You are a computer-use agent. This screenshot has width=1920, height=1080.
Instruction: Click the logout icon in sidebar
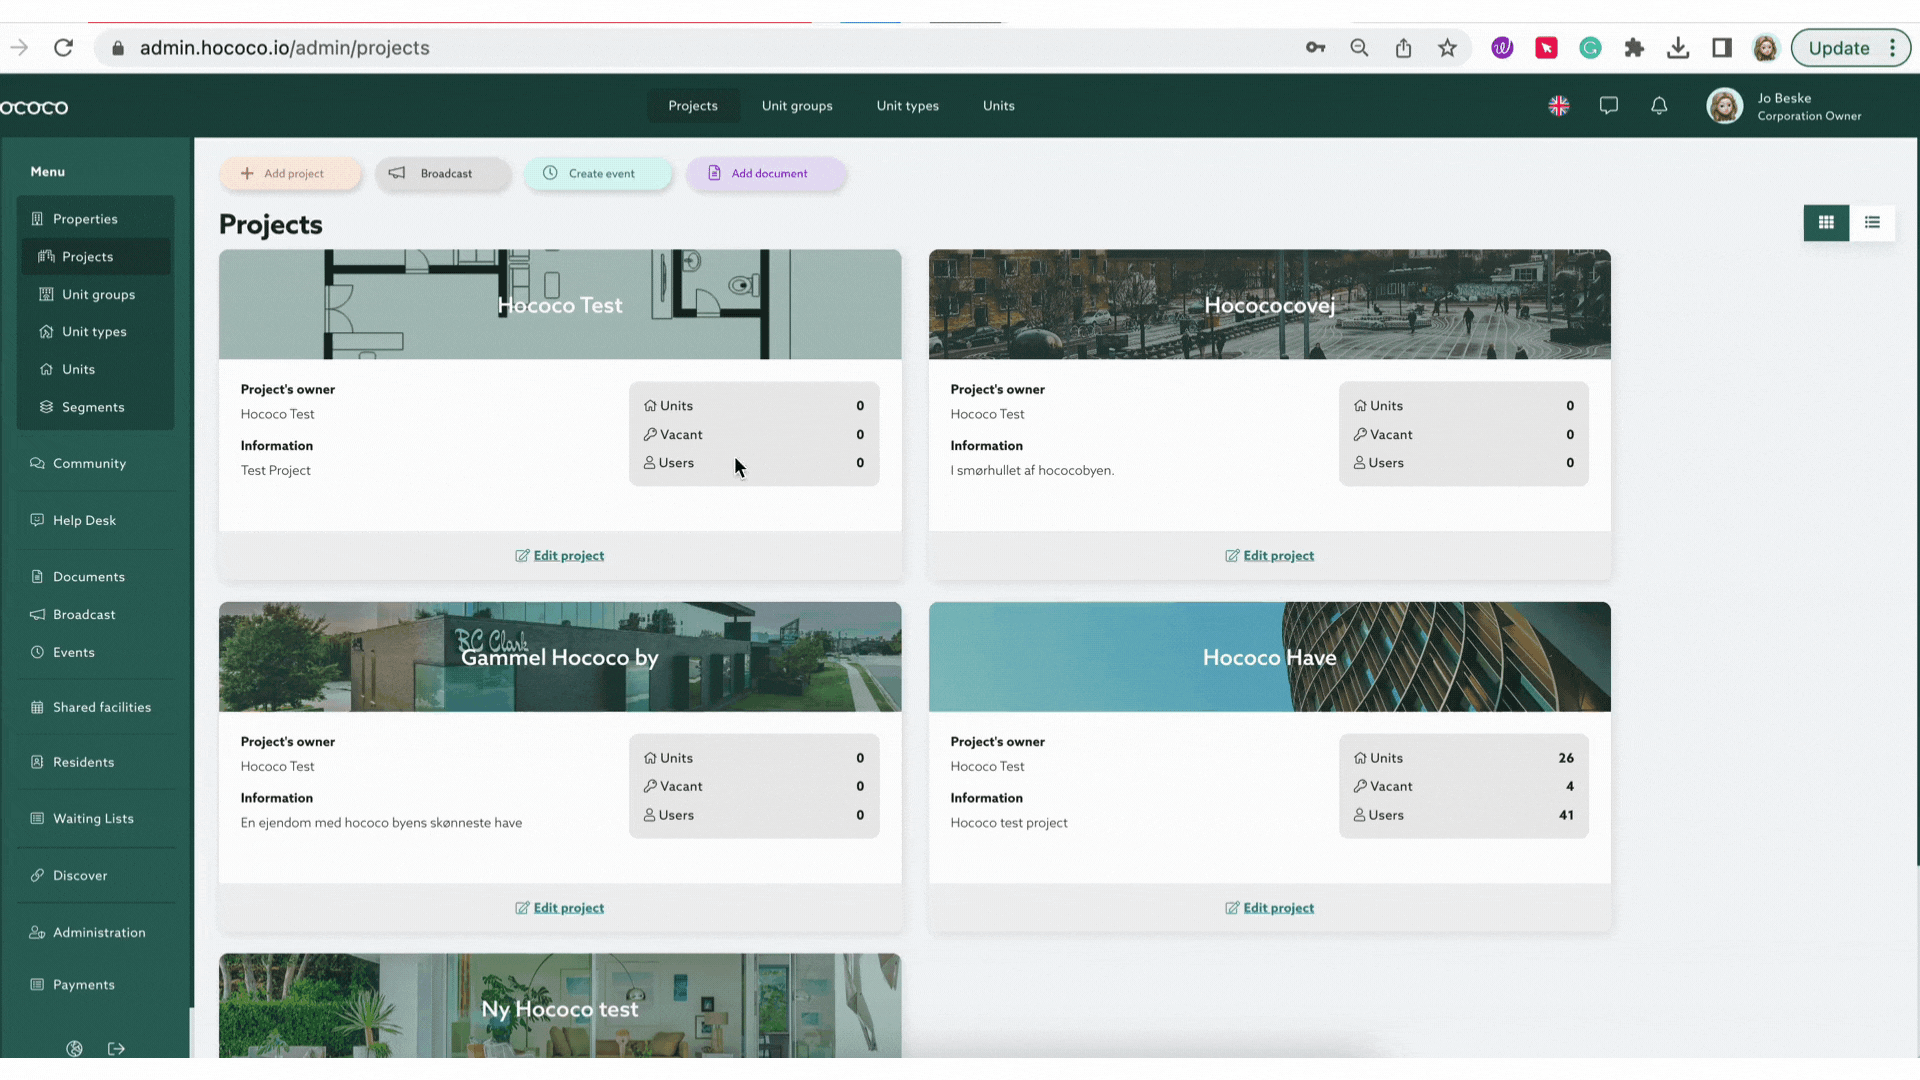pyautogui.click(x=117, y=1048)
